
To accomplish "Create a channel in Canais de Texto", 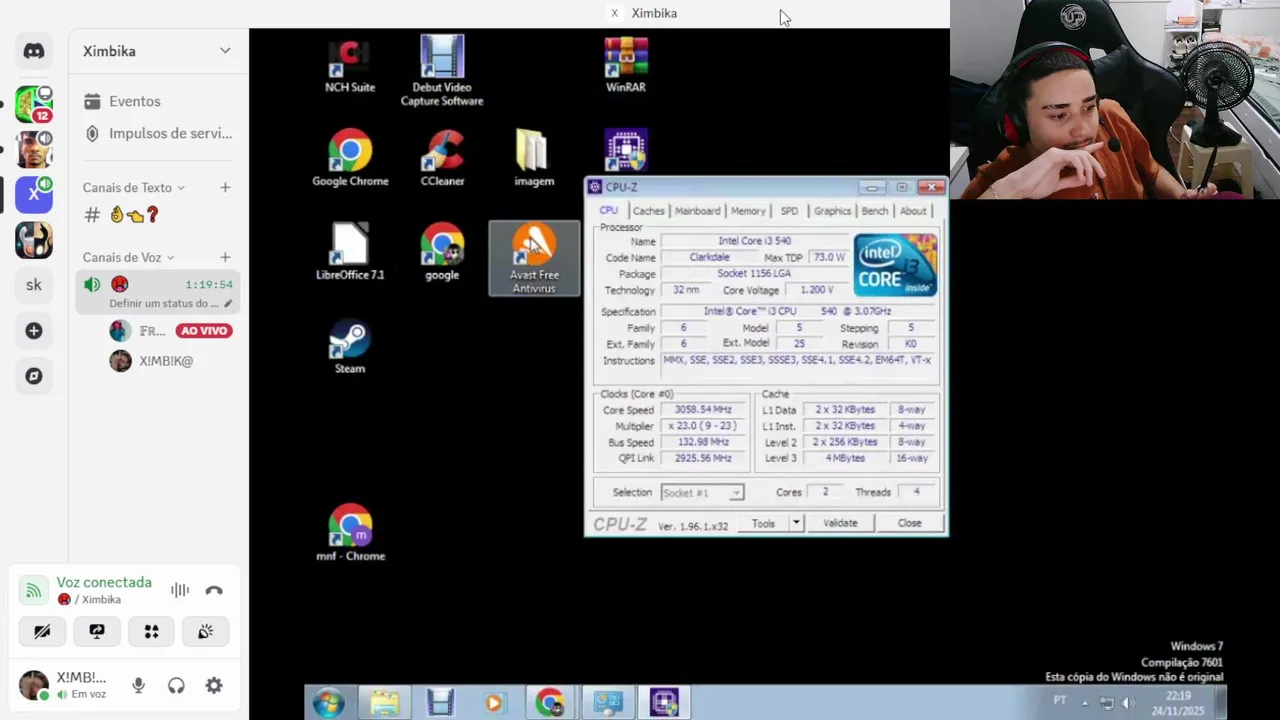I will click(x=225, y=188).
